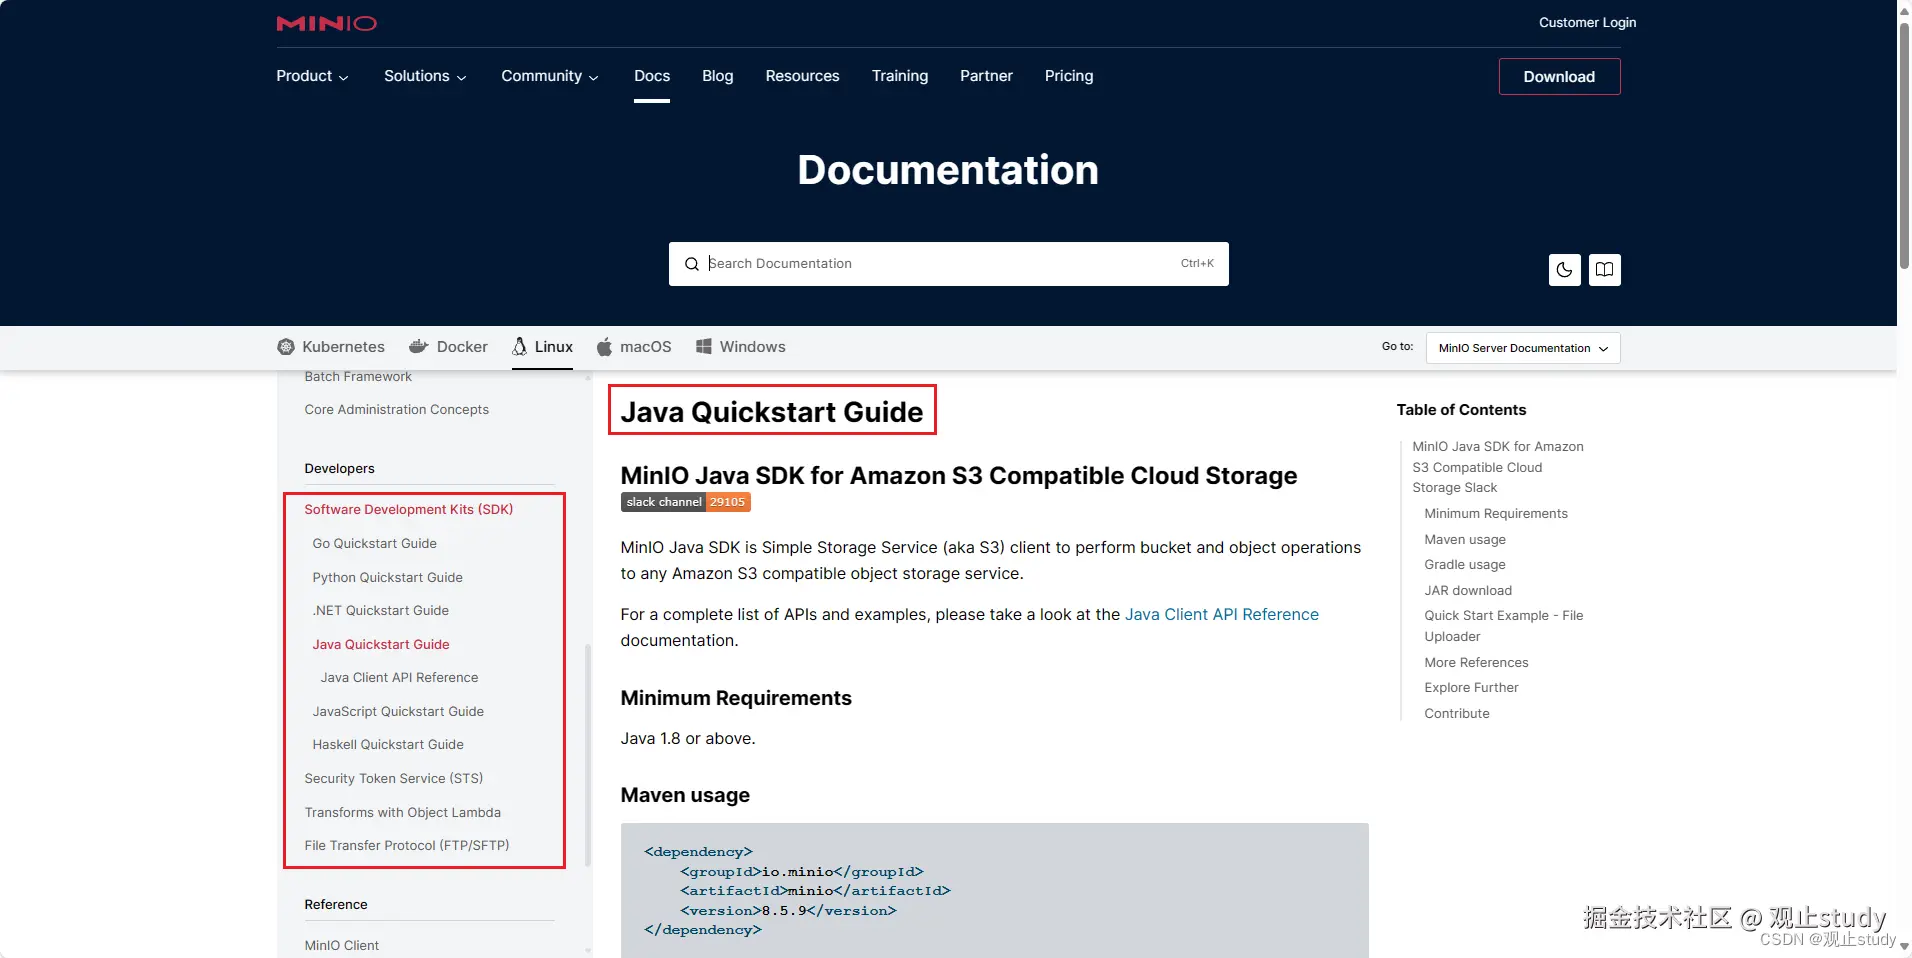Open the Pricing navigation item

pos(1069,76)
